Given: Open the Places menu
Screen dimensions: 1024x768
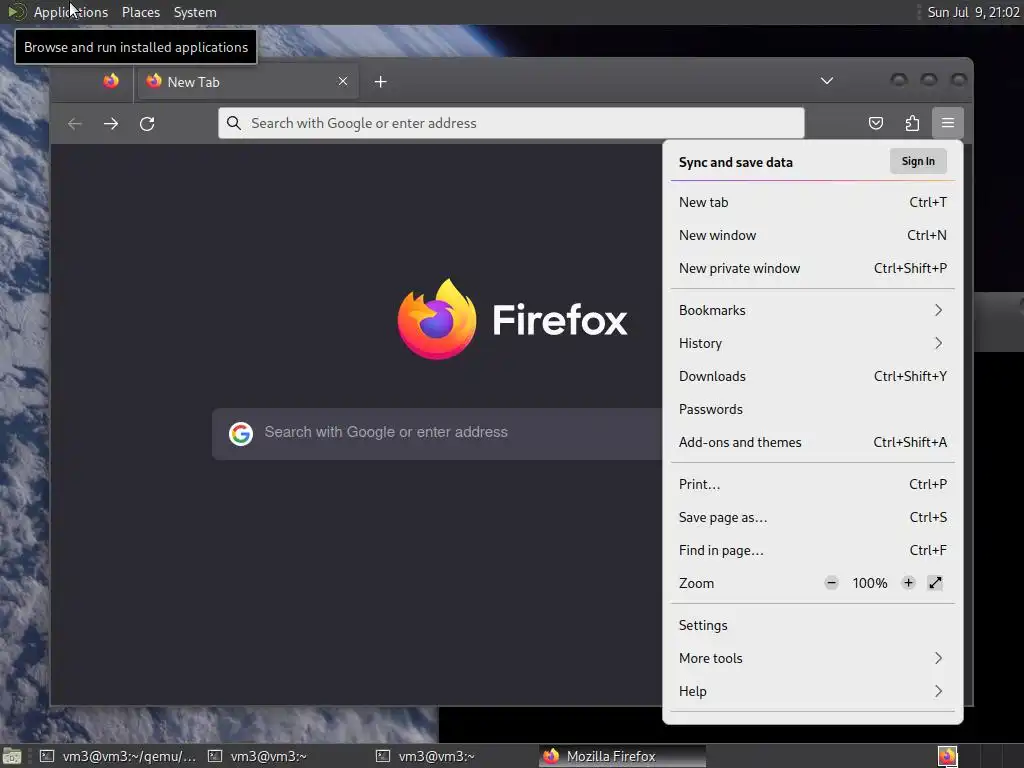Looking at the screenshot, I should tap(141, 12).
